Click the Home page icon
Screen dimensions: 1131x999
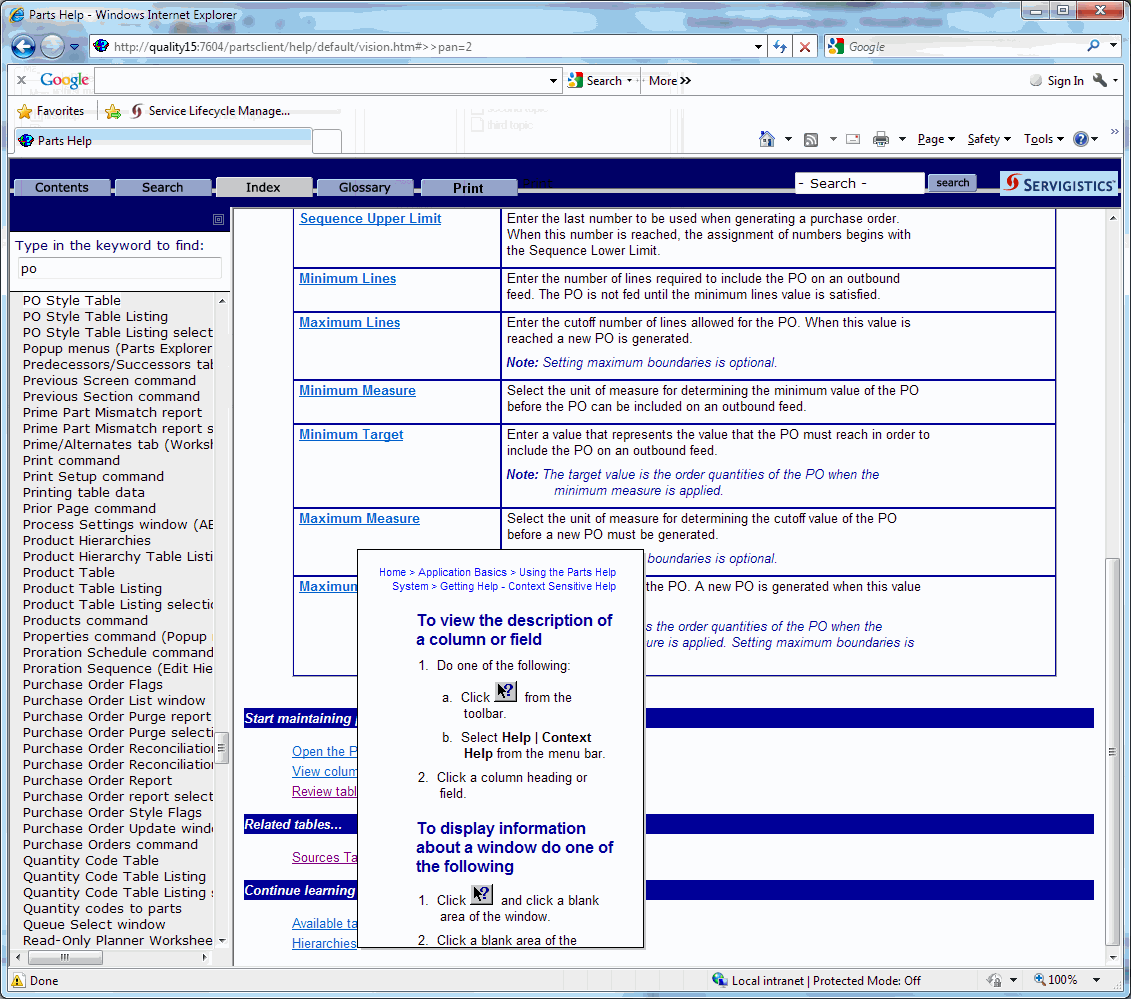767,139
